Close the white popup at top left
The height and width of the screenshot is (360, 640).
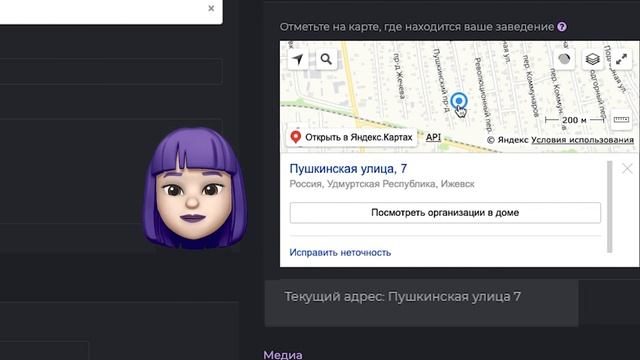[211, 8]
